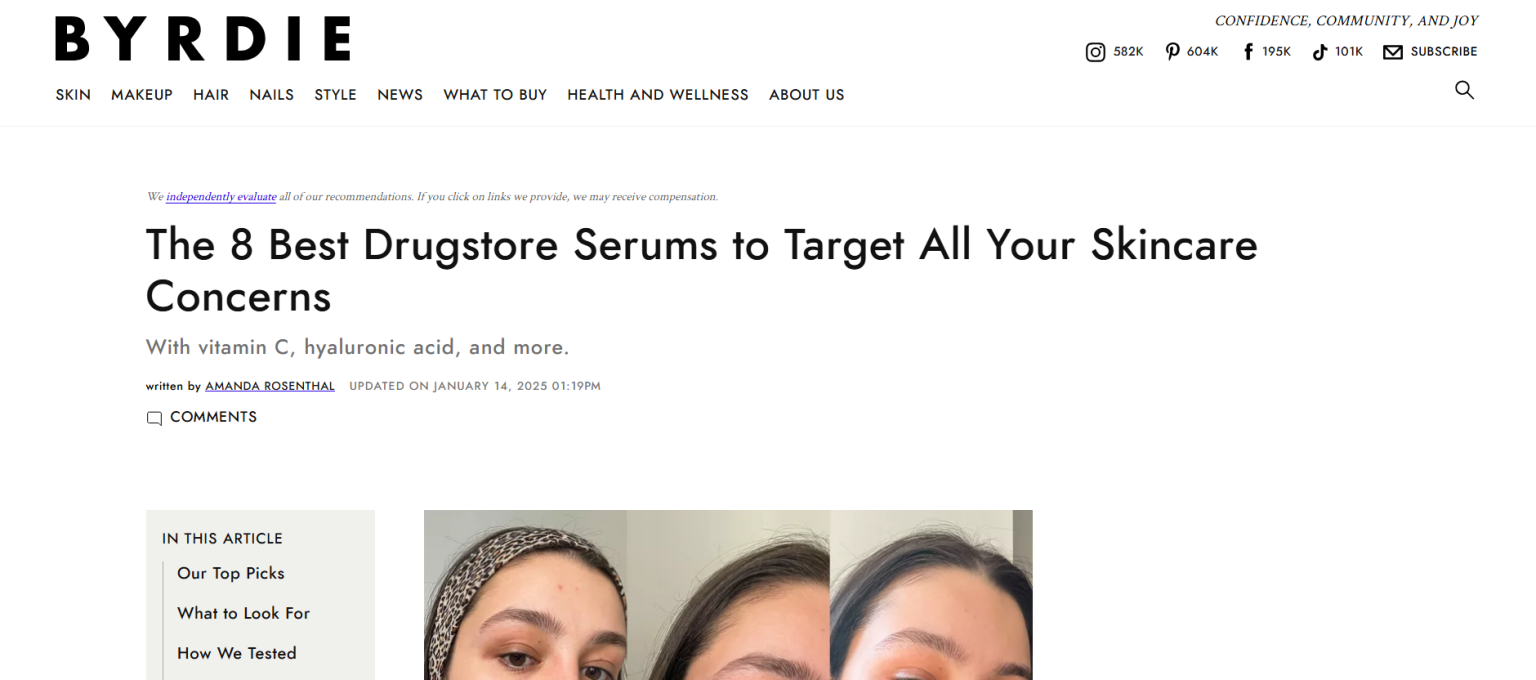
Task: Go to the What to Buy menu
Action: [x=495, y=95]
